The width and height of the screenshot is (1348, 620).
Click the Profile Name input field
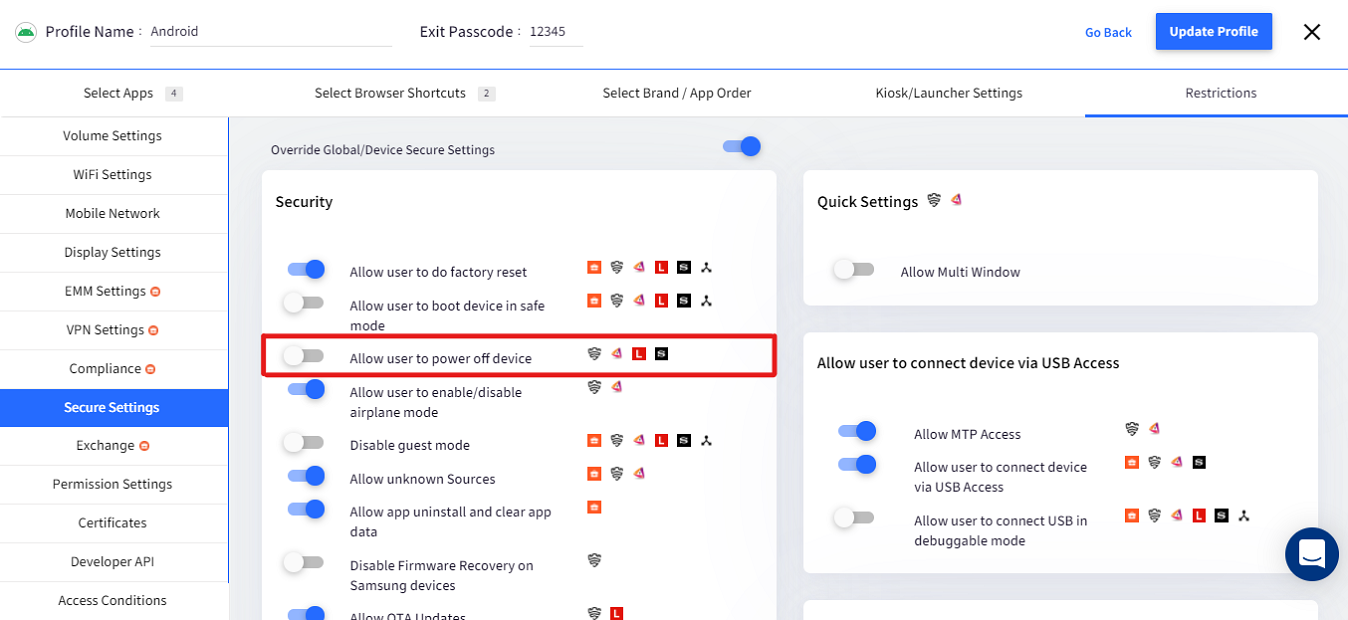point(270,32)
